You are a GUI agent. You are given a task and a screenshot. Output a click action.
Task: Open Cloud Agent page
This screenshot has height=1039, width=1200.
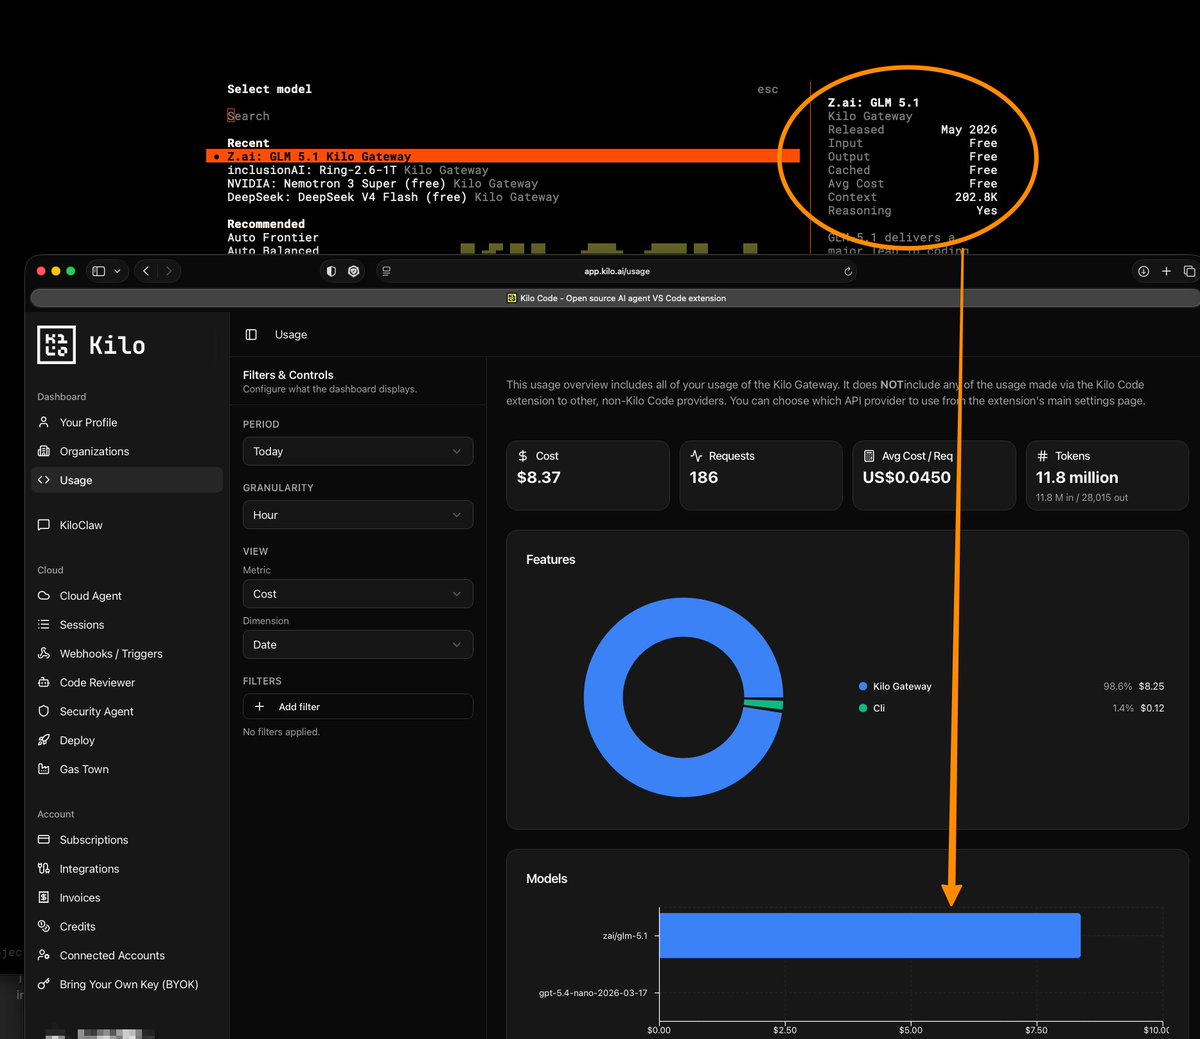[x=90, y=596]
